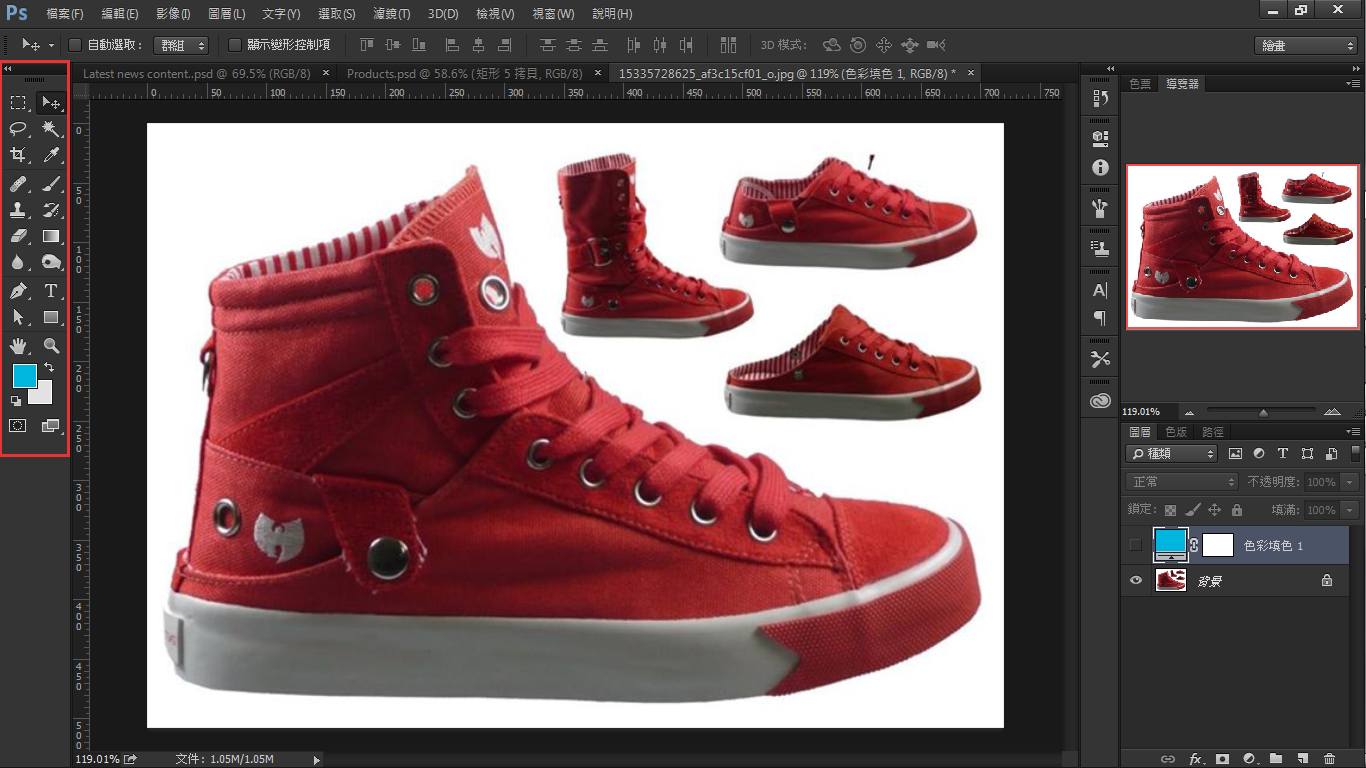Screen dimensions: 1366x768
Task: Open the Character panel icon
Action: coord(1100,290)
